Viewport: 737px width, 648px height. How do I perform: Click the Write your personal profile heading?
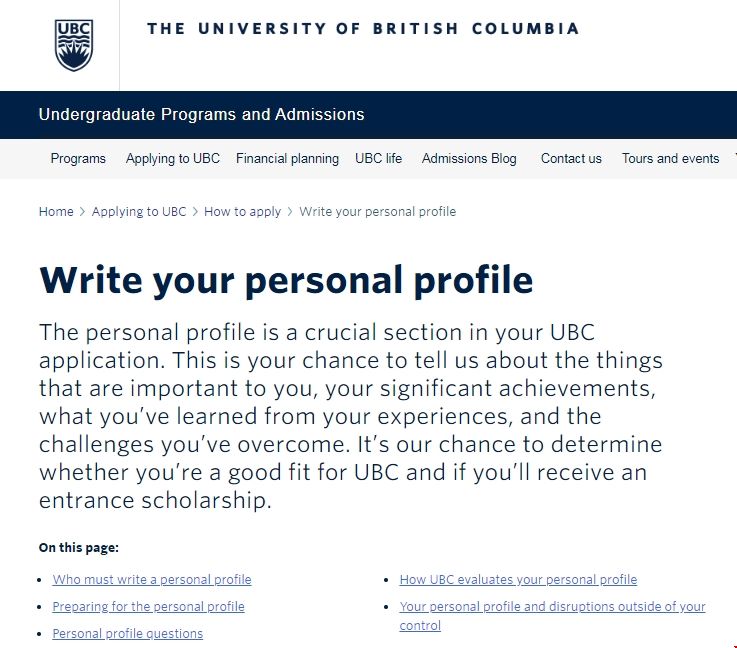(x=286, y=281)
